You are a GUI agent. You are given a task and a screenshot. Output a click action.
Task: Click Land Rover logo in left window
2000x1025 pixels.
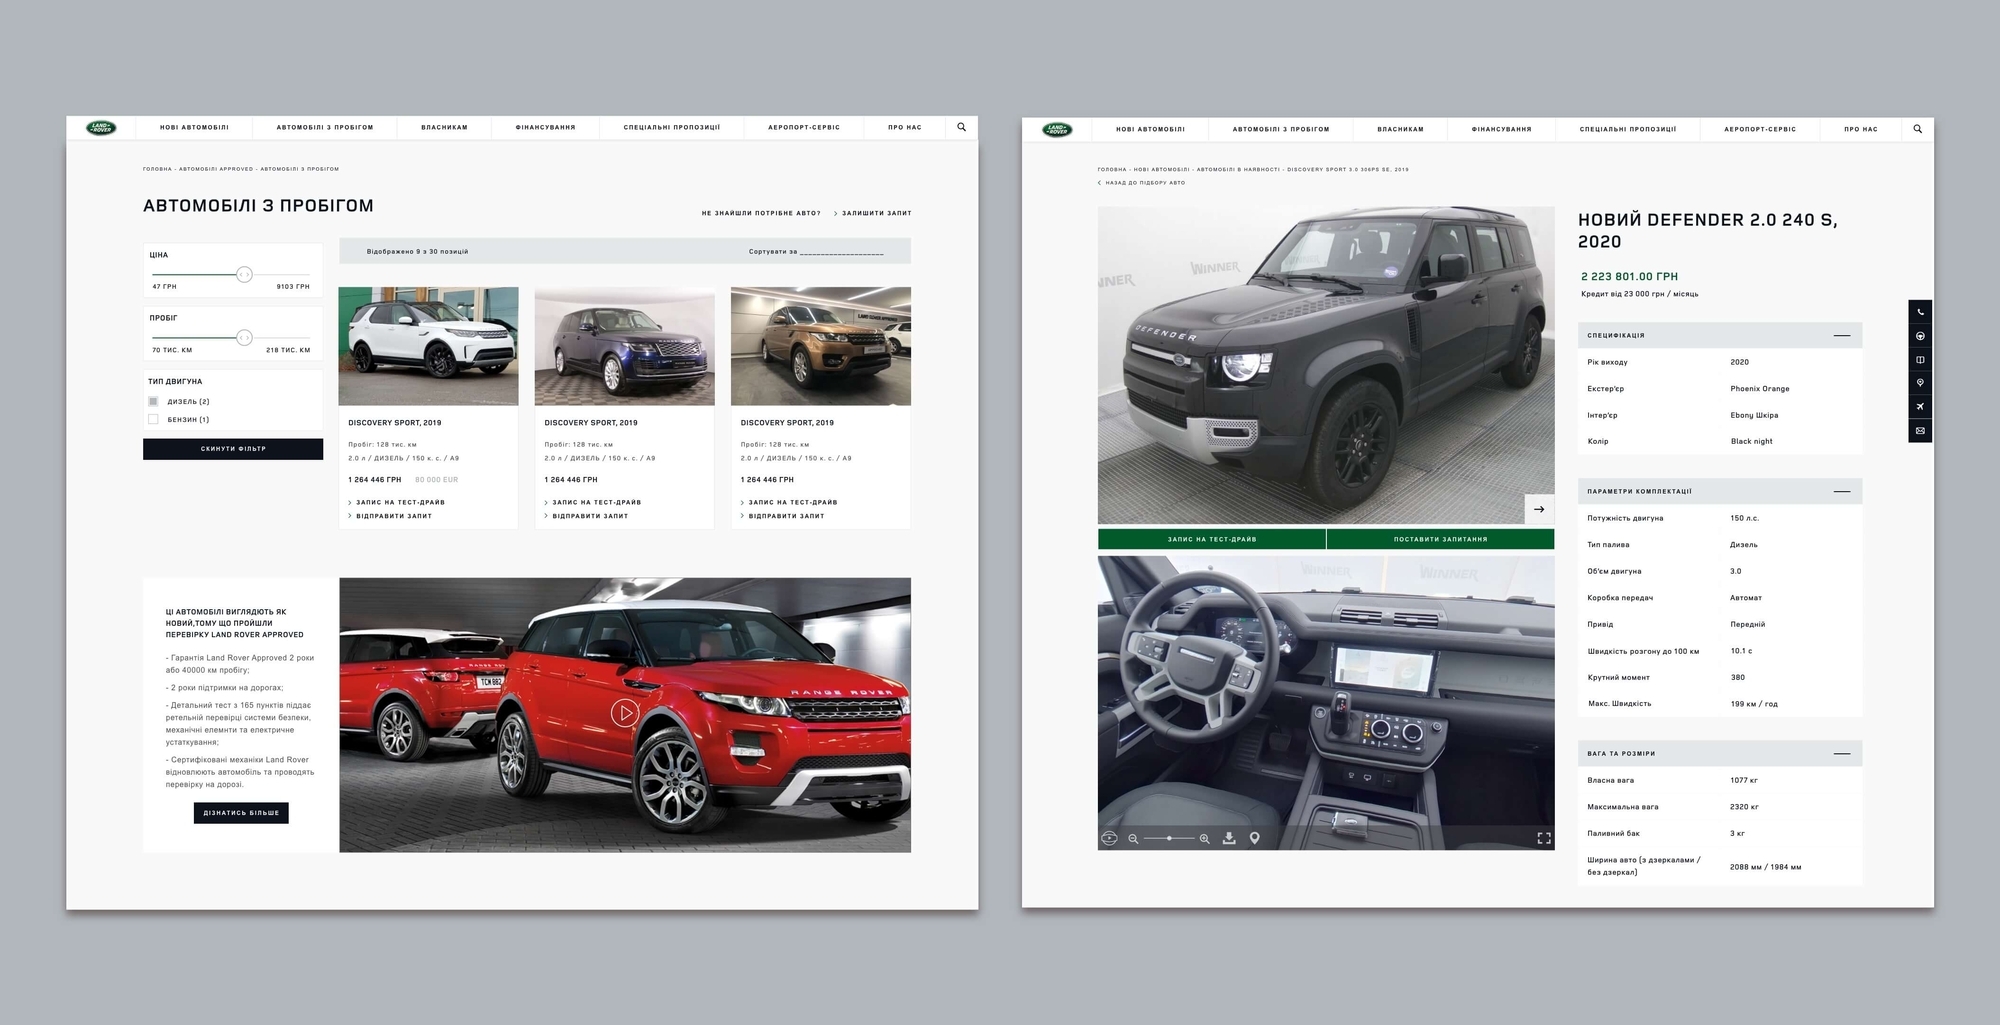click(101, 128)
